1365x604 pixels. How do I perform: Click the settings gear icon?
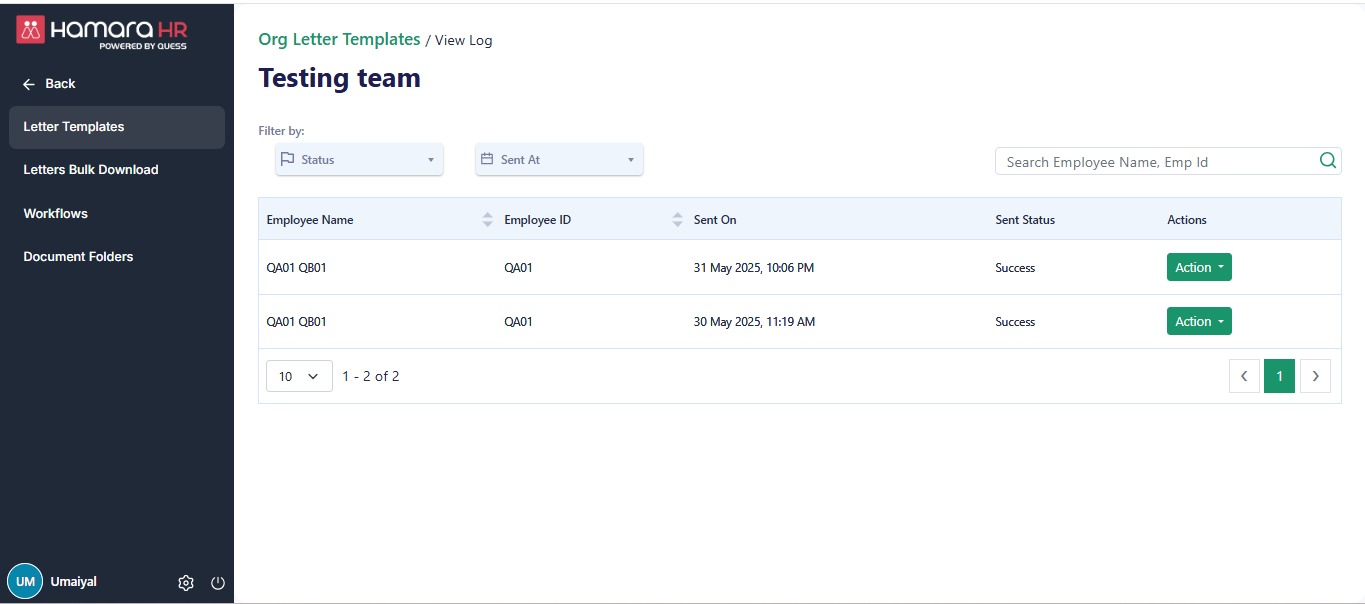coord(185,583)
